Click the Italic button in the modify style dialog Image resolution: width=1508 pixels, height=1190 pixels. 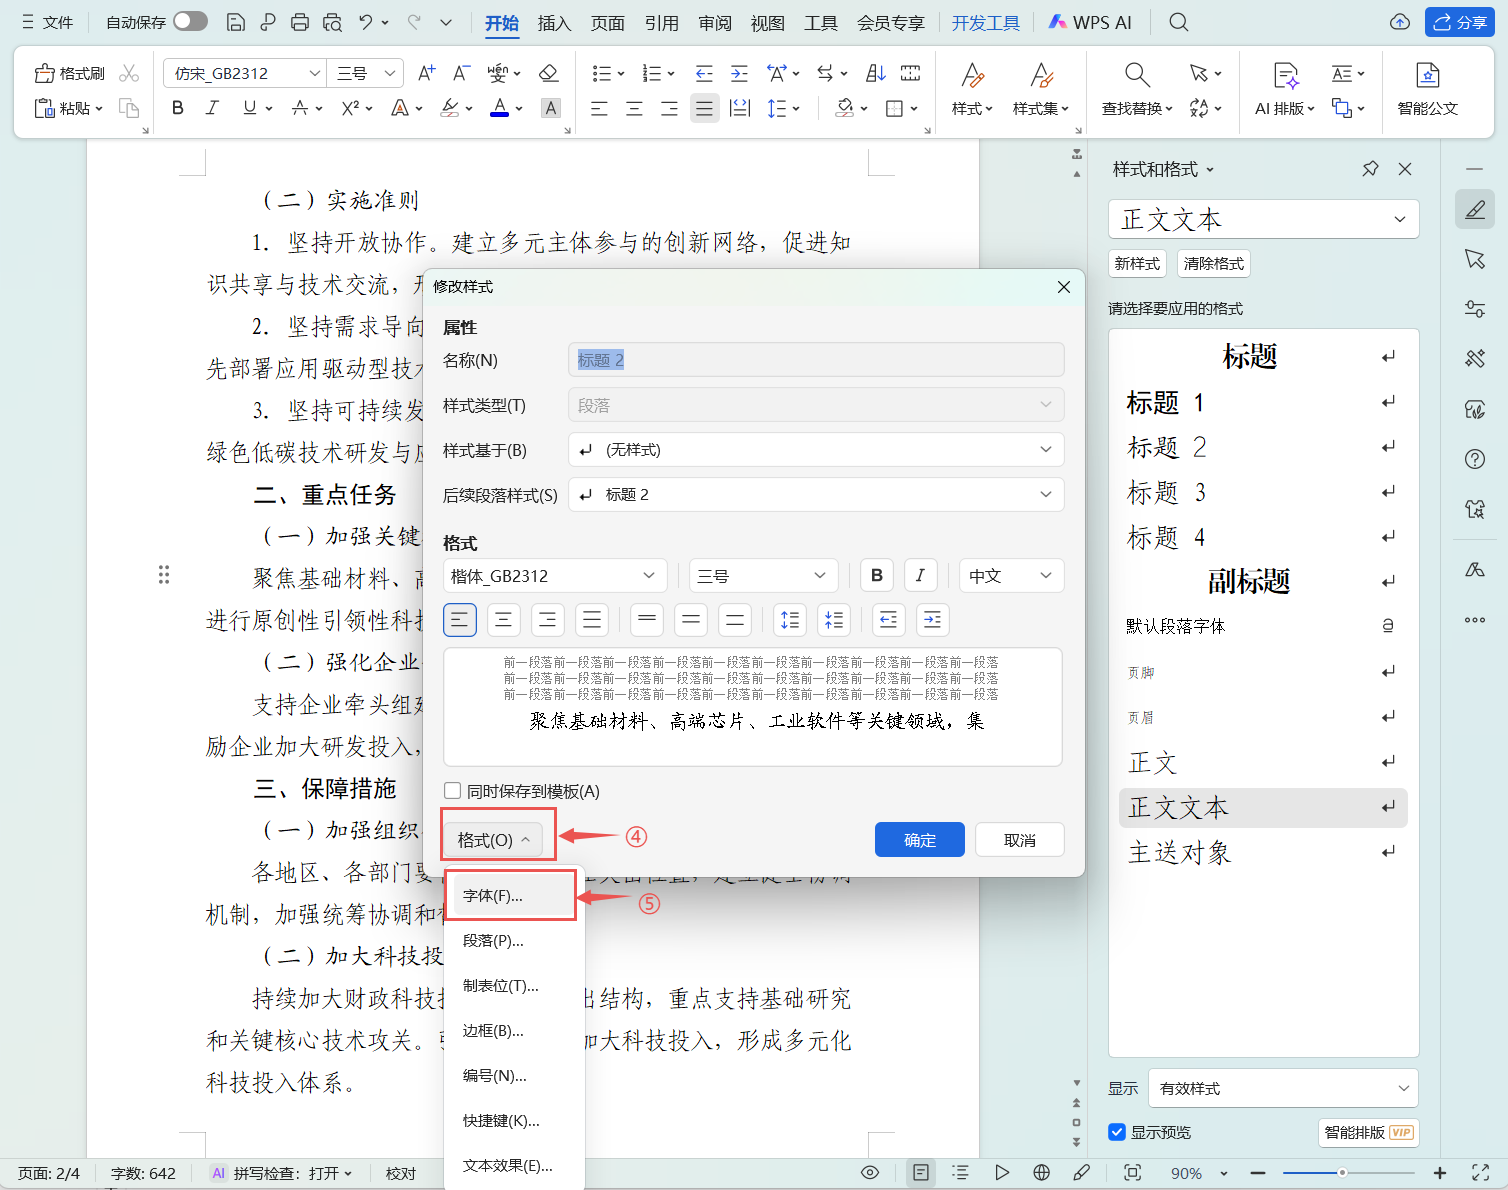(920, 576)
